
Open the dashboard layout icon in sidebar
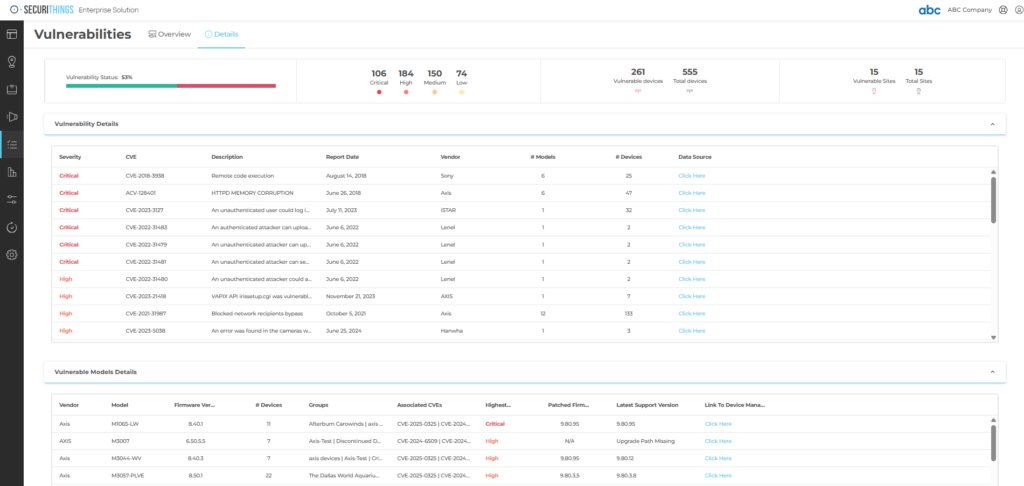click(x=12, y=35)
